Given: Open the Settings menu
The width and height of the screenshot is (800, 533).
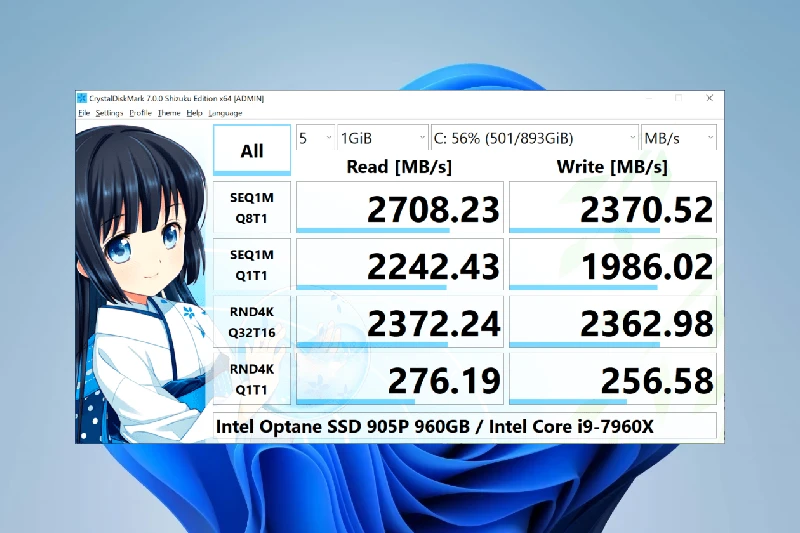Looking at the screenshot, I should [109, 113].
